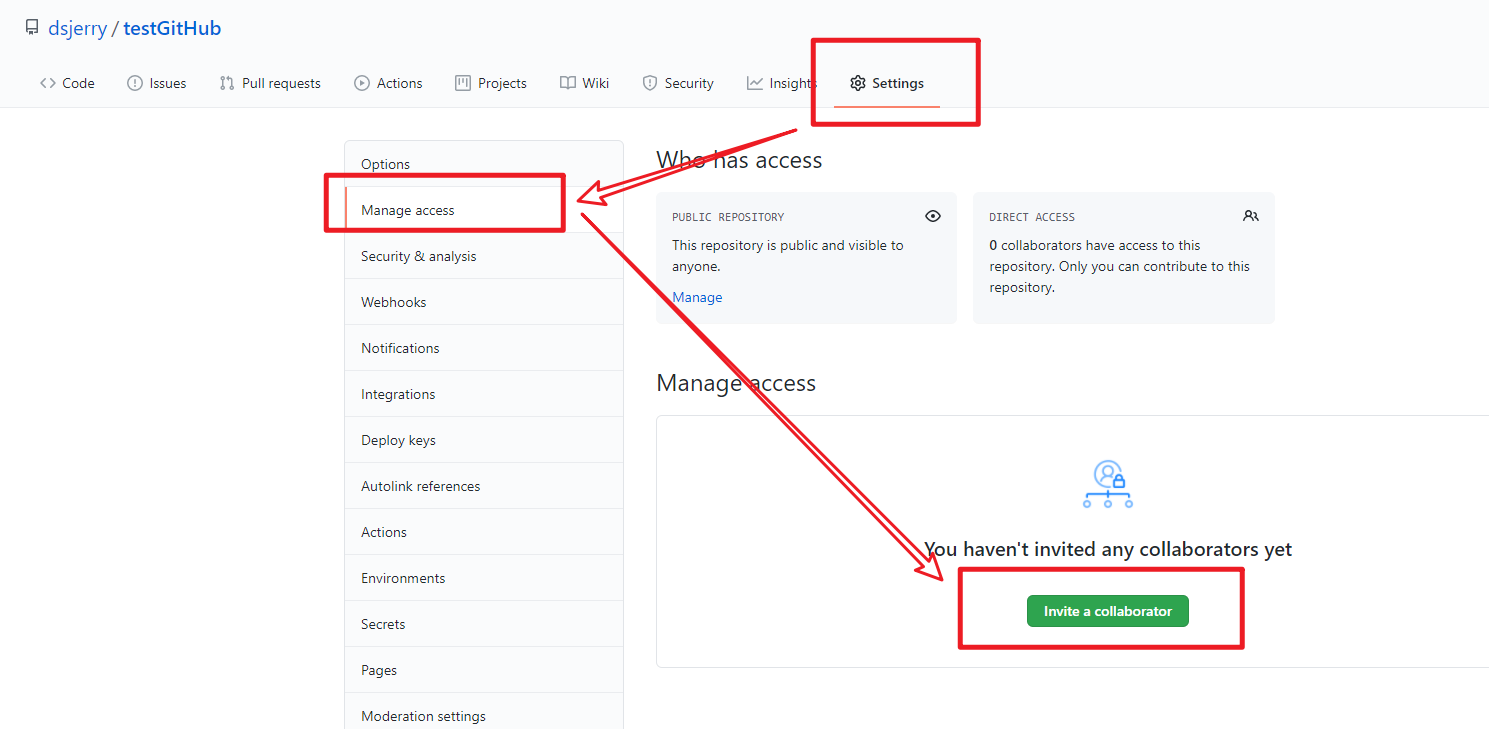Click the DIRECT ACCESS label
The image size is (1489, 729).
(x=1032, y=217)
